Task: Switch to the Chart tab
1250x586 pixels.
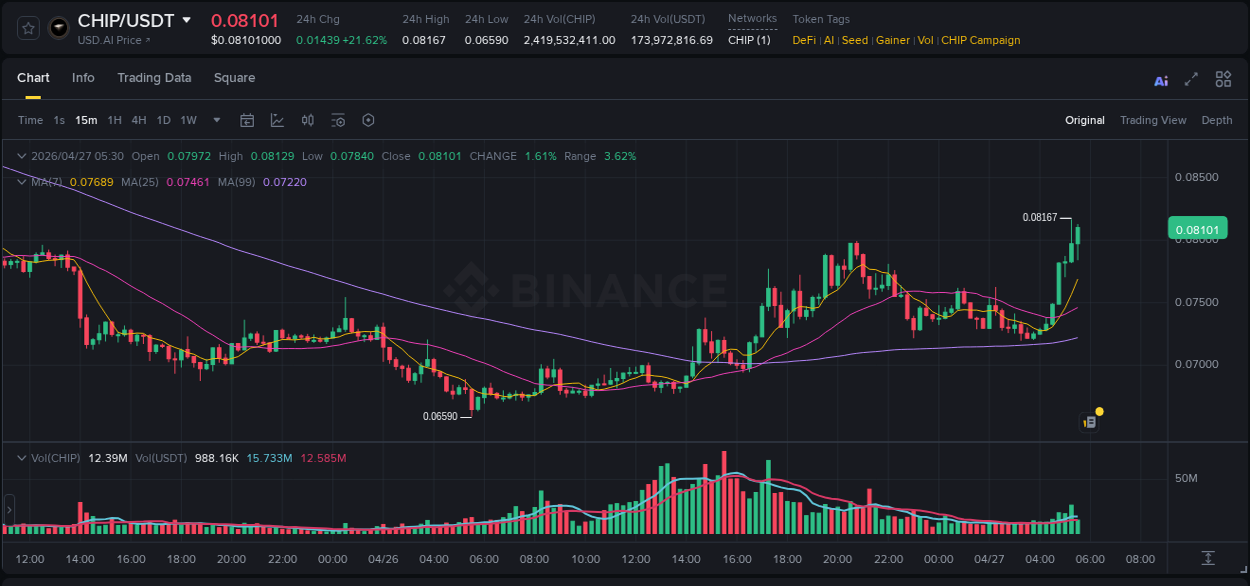Action: point(33,78)
